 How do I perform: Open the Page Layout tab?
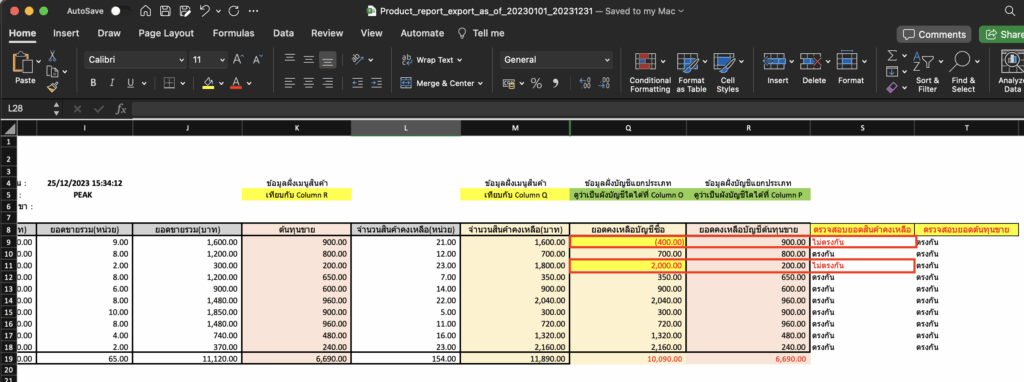point(166,33)
